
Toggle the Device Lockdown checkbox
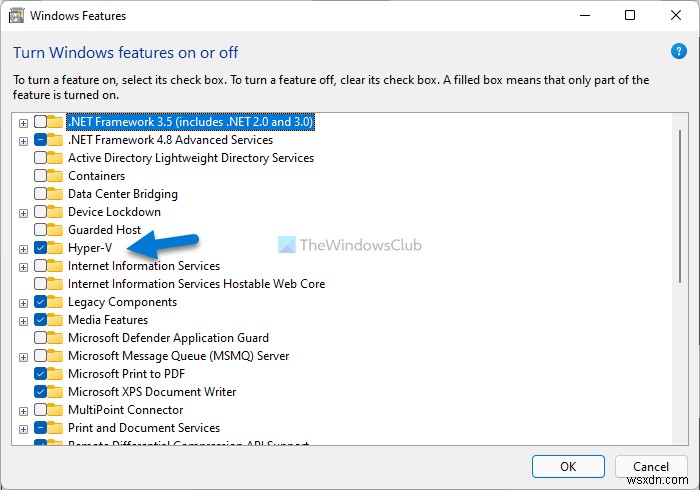pos(40,212)
